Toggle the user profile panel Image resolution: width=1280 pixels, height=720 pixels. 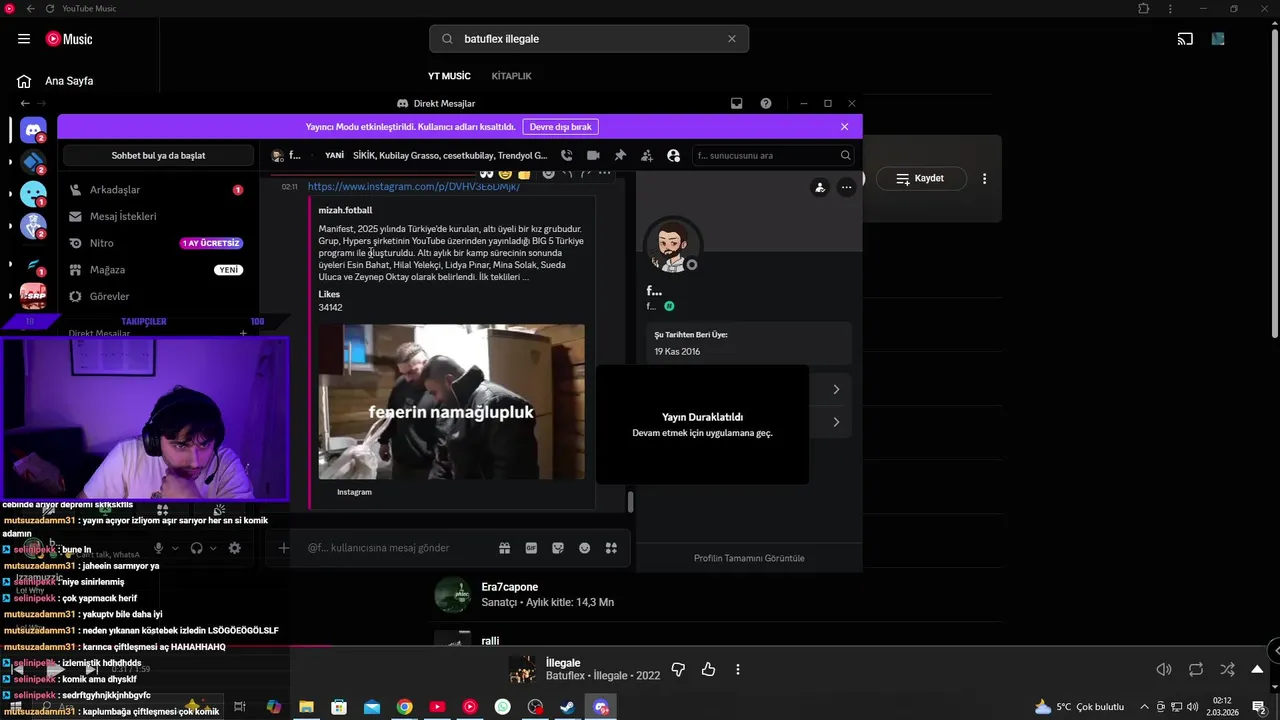click(673, 156)
